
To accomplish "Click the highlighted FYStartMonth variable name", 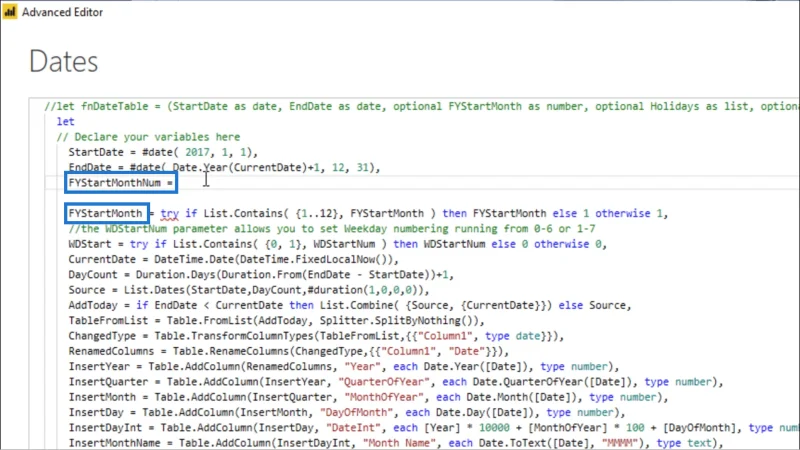I will (x=106, y=213).
